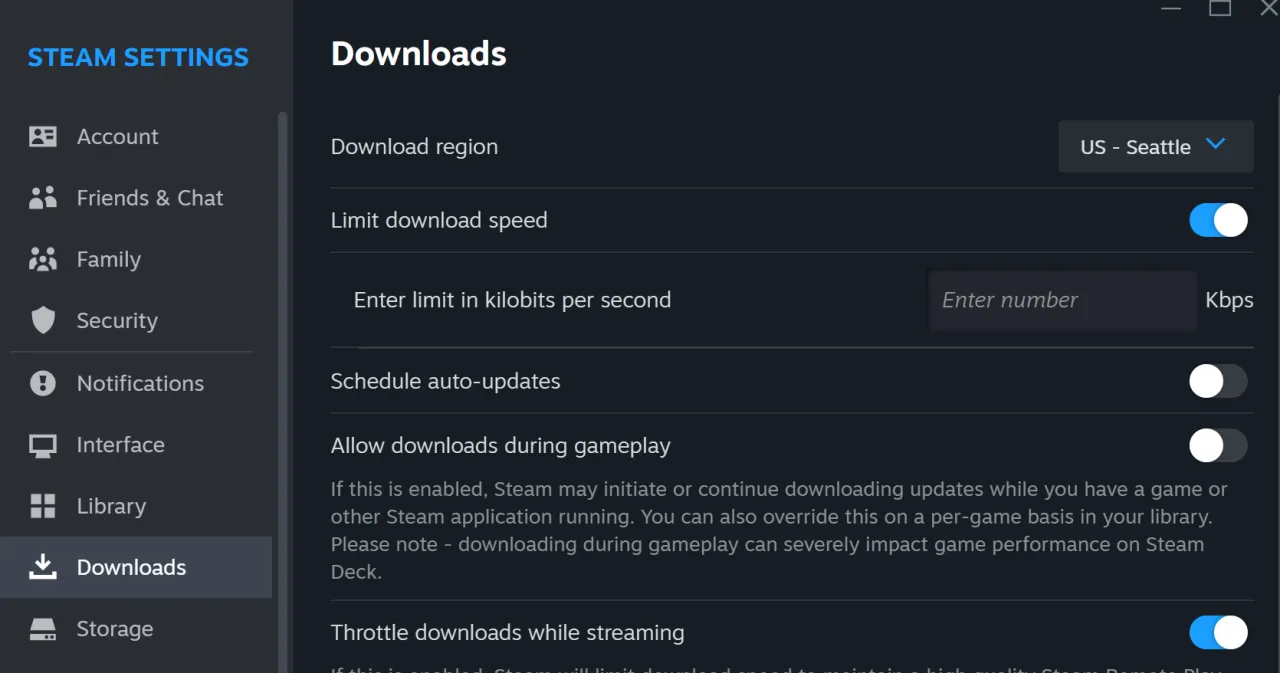Select Notifications in the settings list

[x=139, y=383]
